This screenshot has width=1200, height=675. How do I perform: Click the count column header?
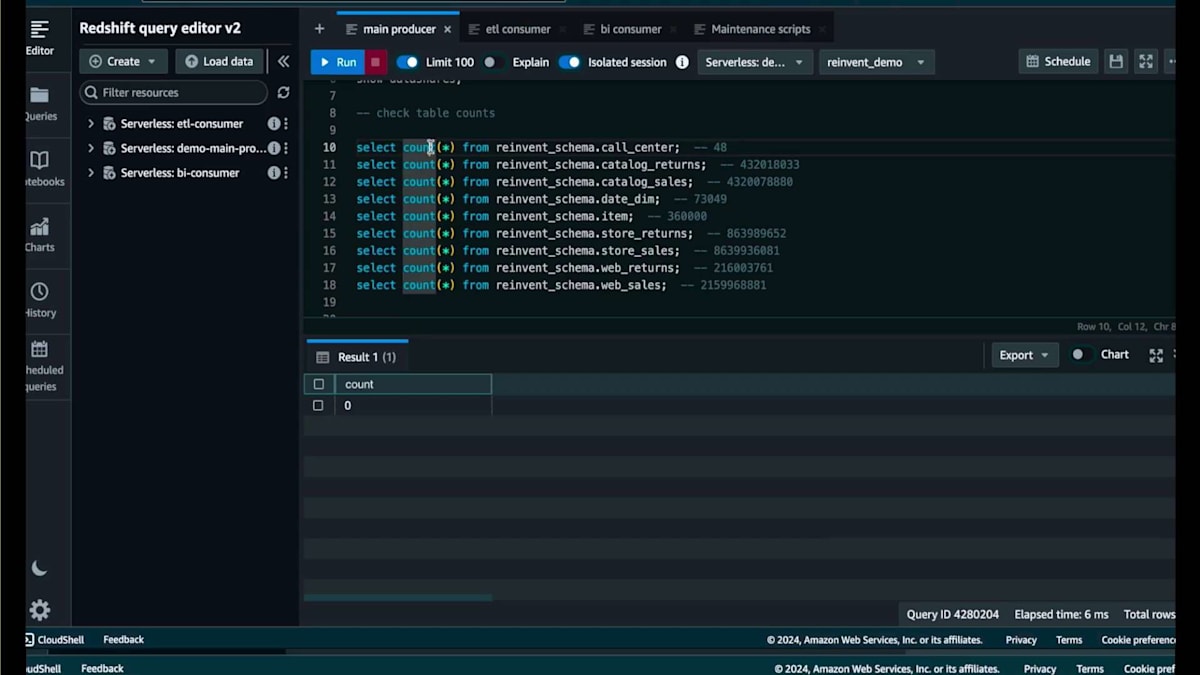pos(413,384)
